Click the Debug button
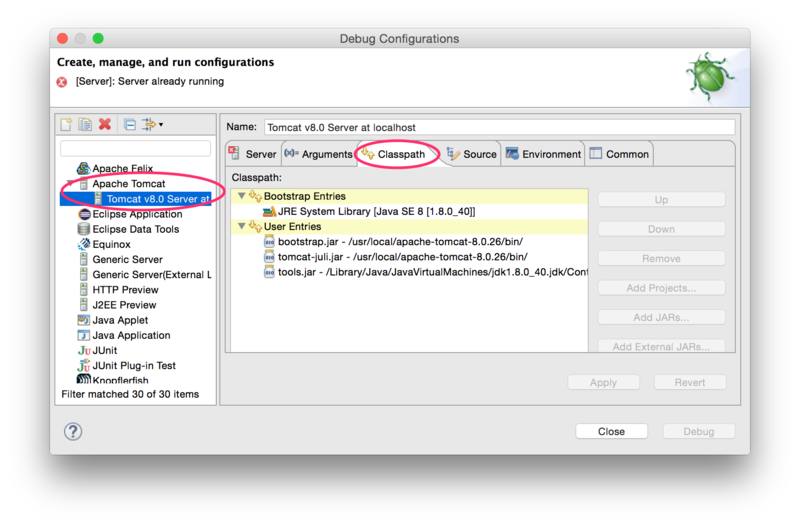 698,431
